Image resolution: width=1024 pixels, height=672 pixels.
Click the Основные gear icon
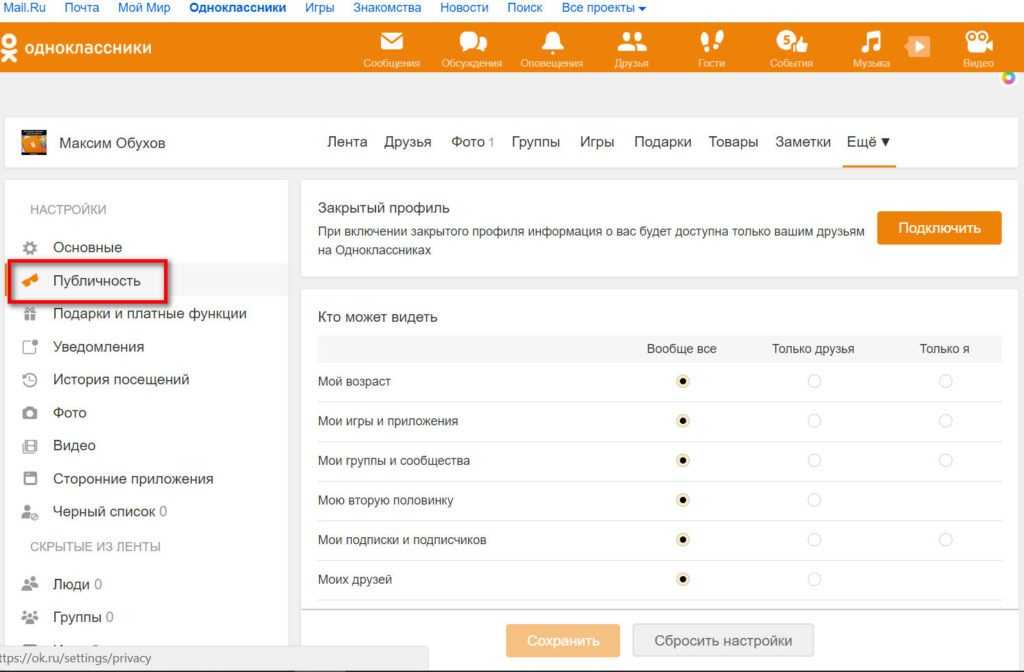(x=30, y=248)
